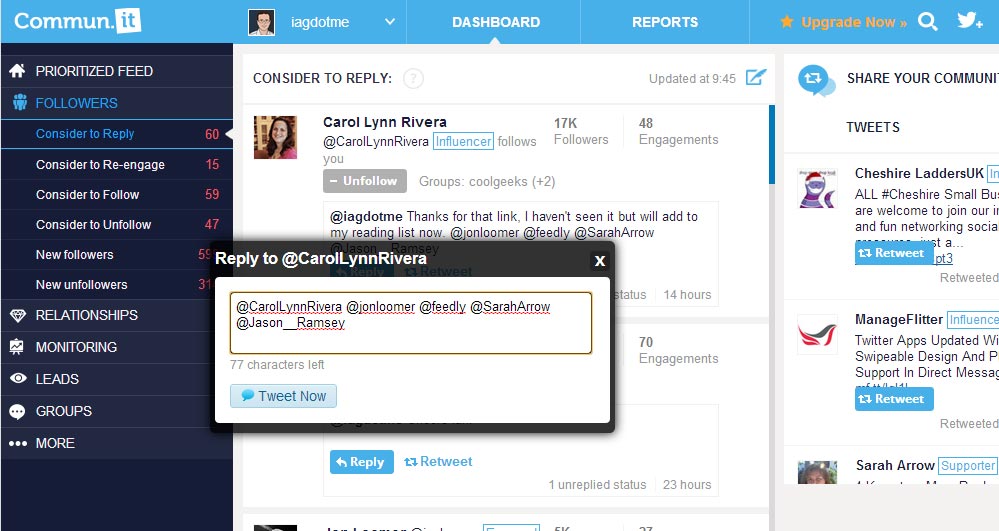The width and height of the screenshot is (999, 531).
Task: Open search with the magnifier icon
Action: coord(928,22)
